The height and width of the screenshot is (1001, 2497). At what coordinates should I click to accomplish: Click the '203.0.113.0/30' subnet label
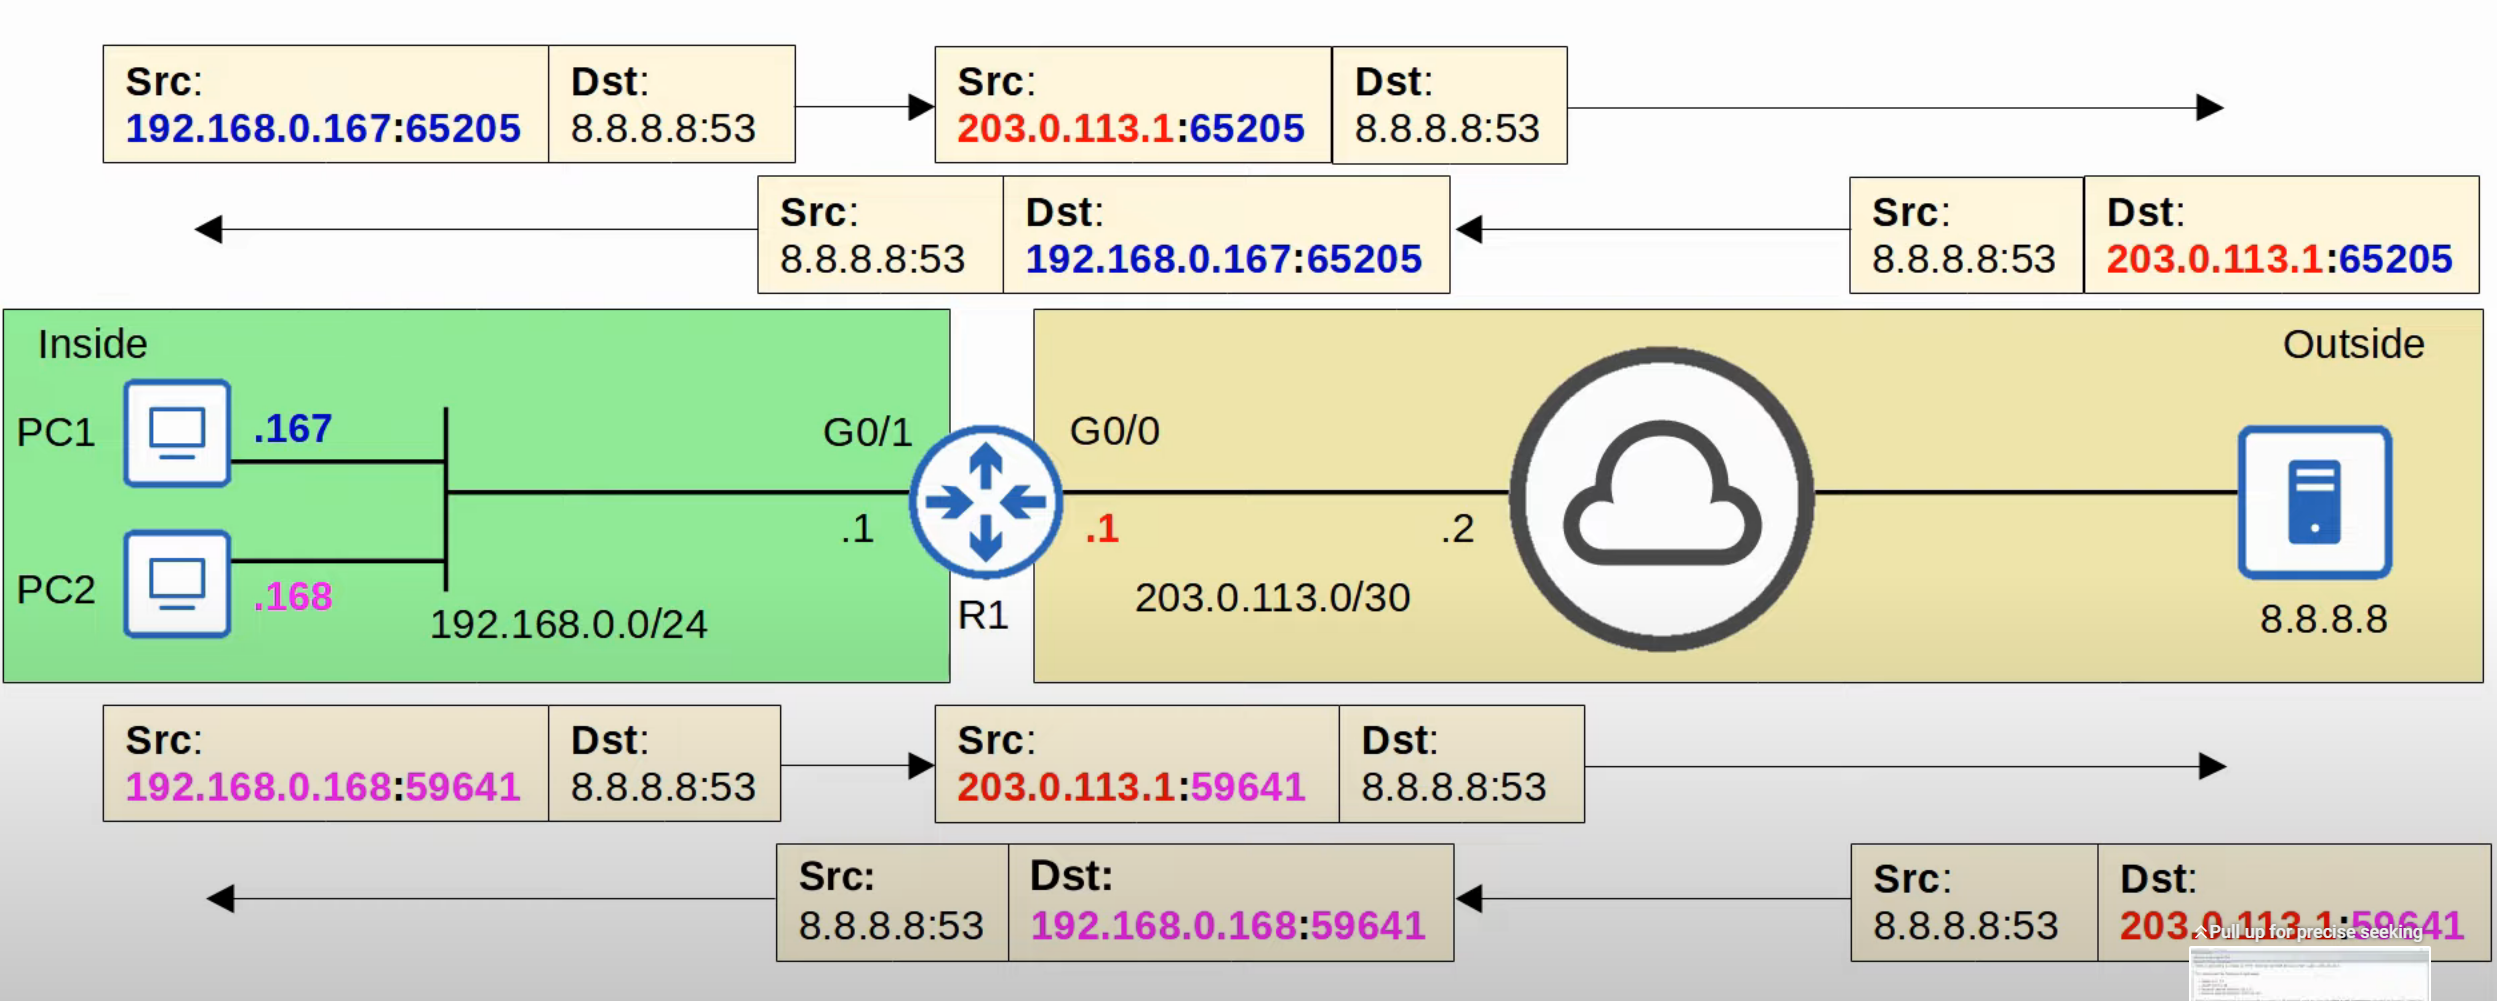1273,598
